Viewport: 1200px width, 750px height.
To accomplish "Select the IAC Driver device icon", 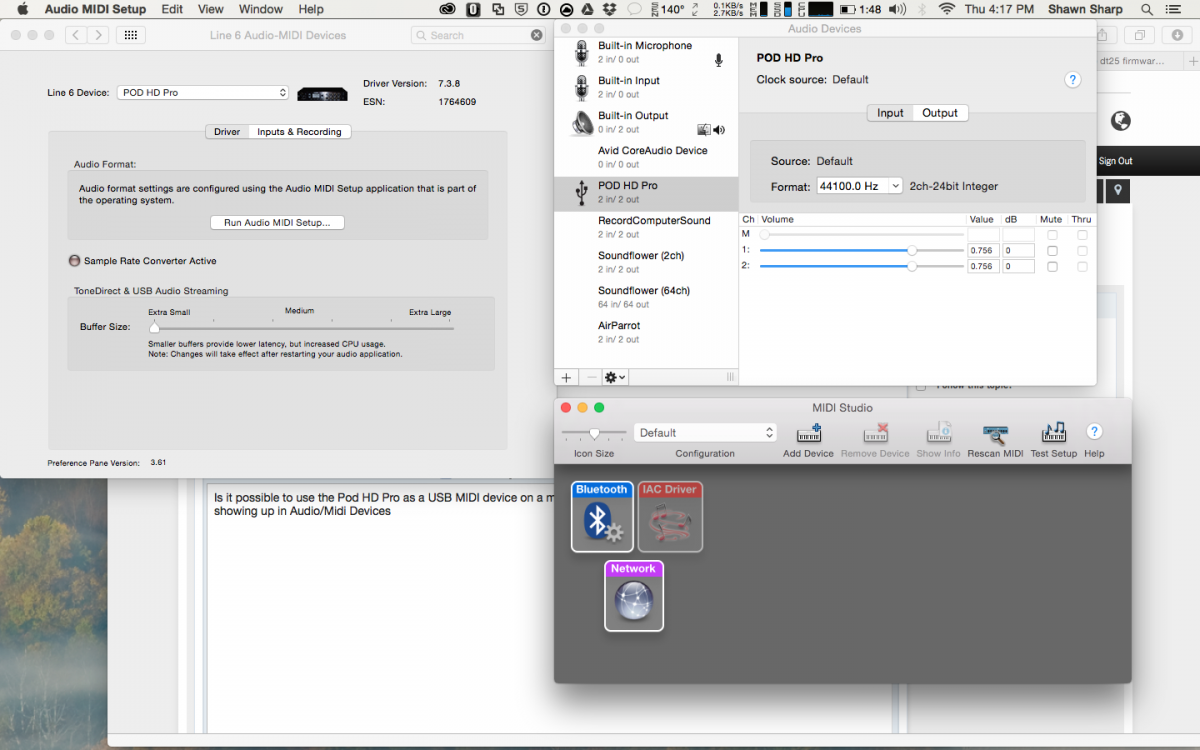I will [x=670, y=517].
